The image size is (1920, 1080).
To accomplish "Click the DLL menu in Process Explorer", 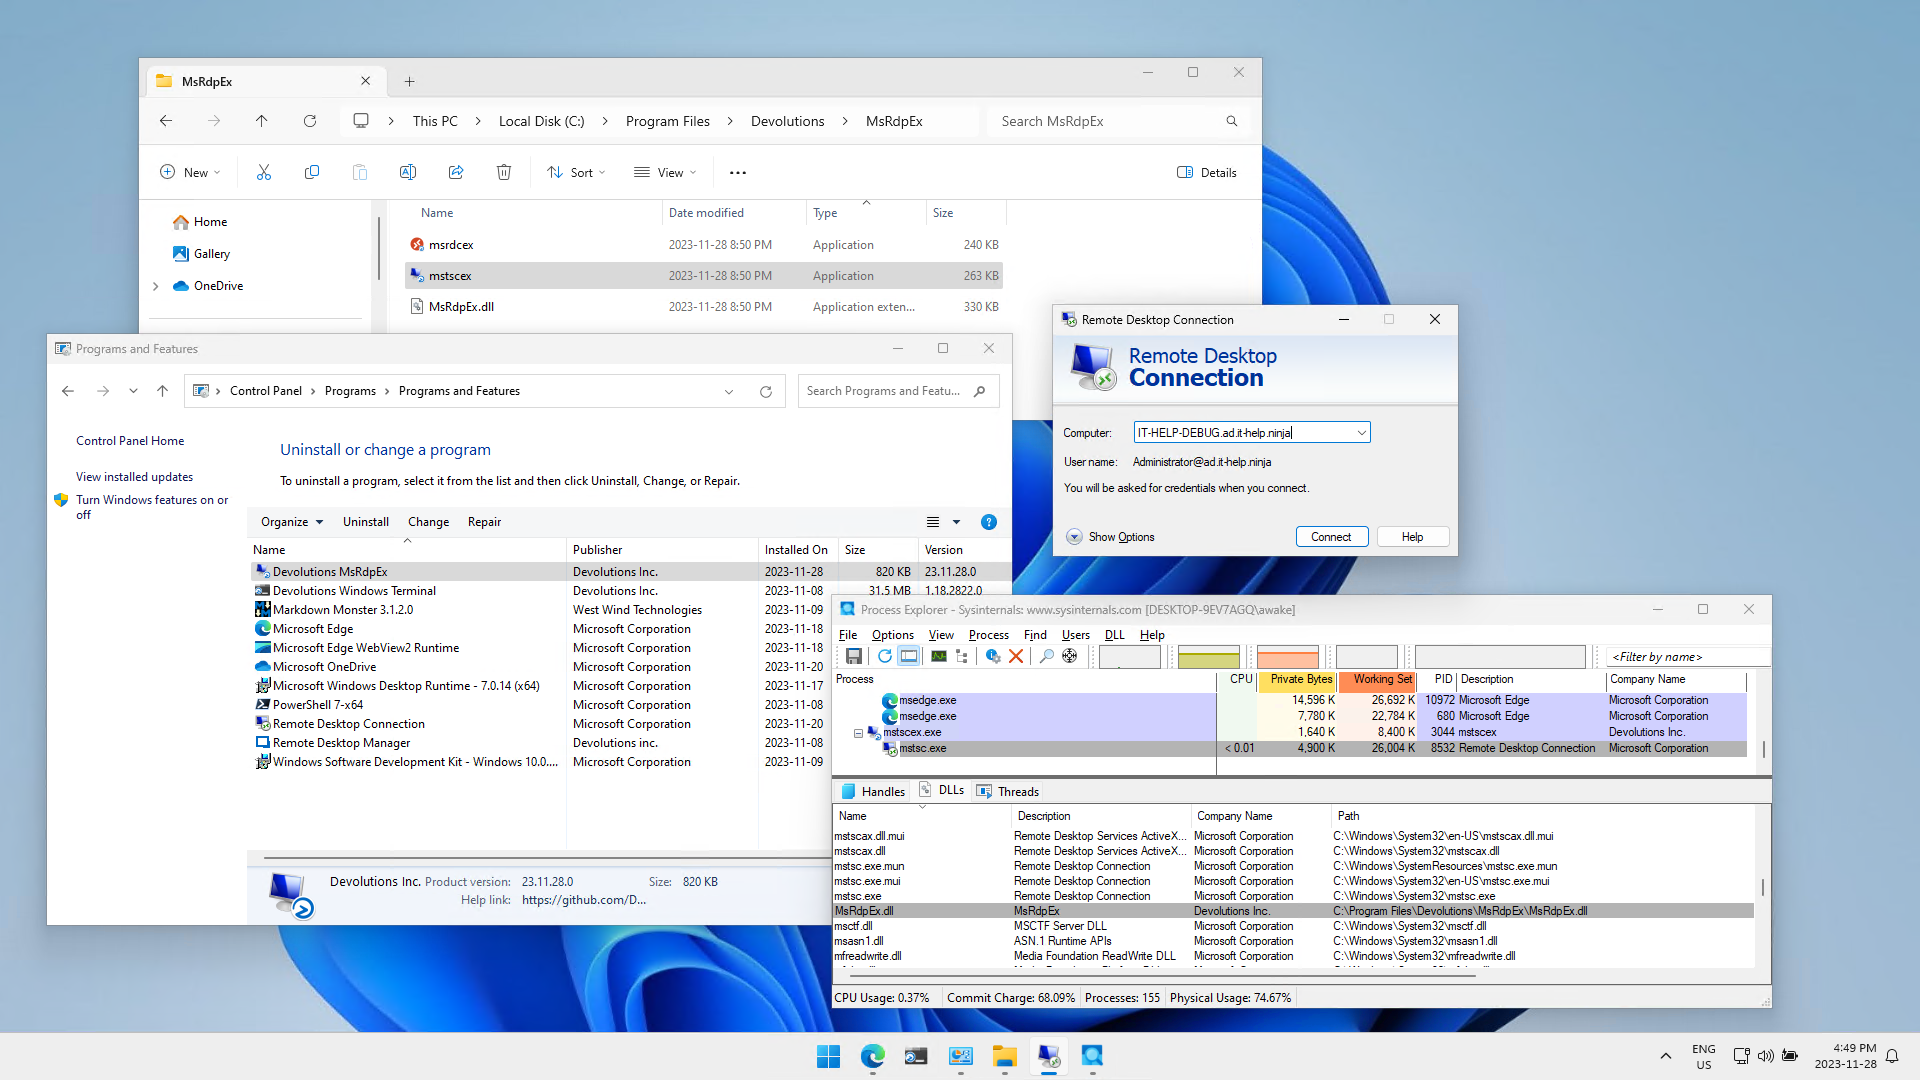I will coord(1113,634).
